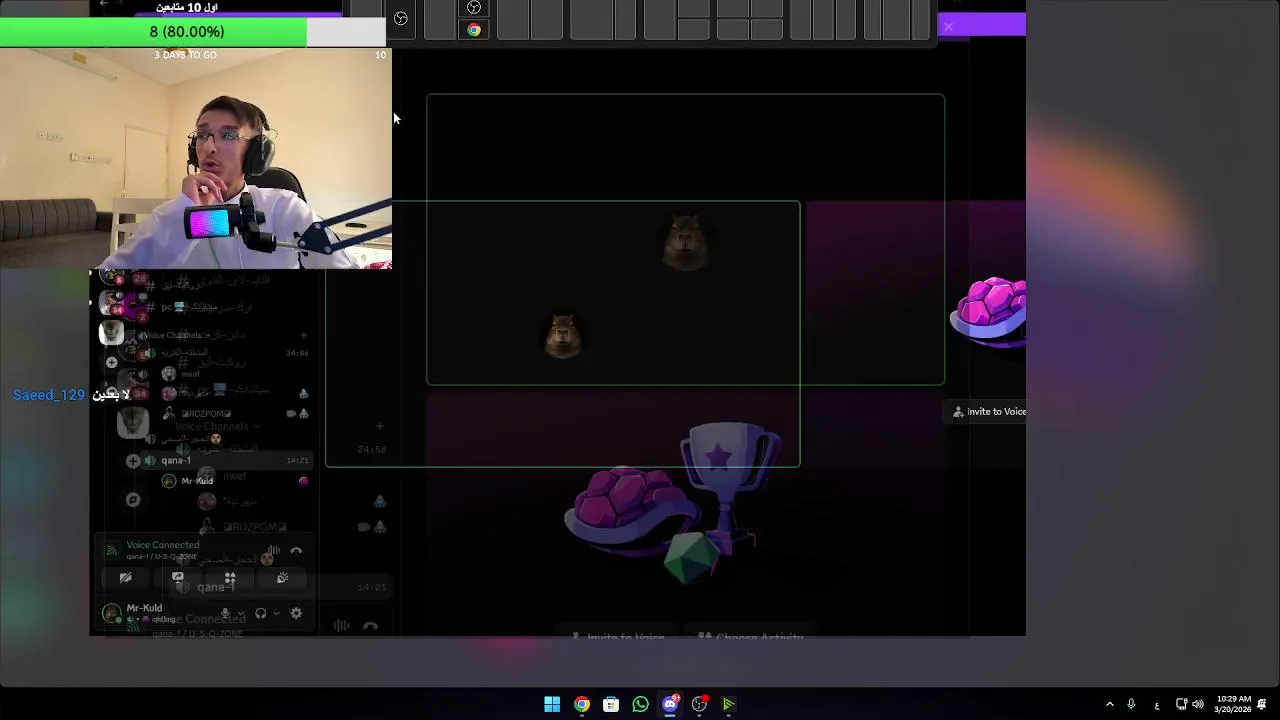The image size is (1280, 720).
Task: Expand the hidden system tray icons
Action: tap(1109, 704)
